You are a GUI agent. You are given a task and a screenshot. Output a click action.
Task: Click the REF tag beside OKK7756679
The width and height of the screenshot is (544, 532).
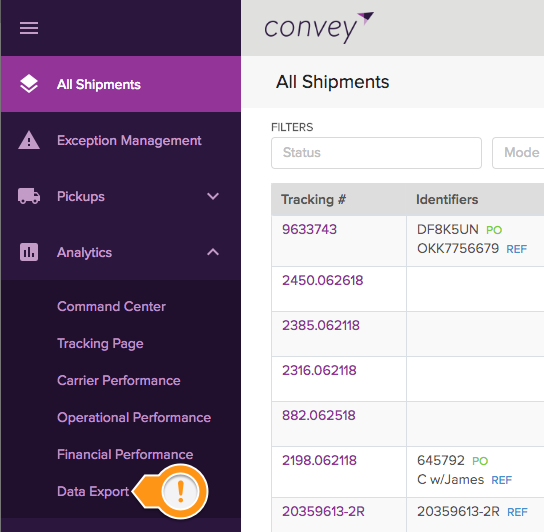(x=517, y=249)
